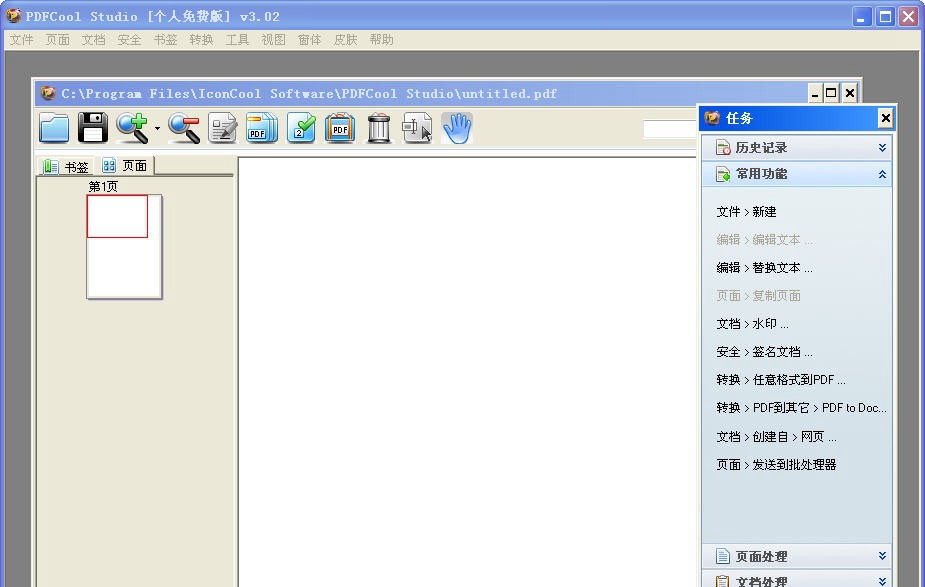Viewport: 925px width, 587px height.
Task: Click the stacked PDF pages toolbar icon
Action: coord(262,128)
